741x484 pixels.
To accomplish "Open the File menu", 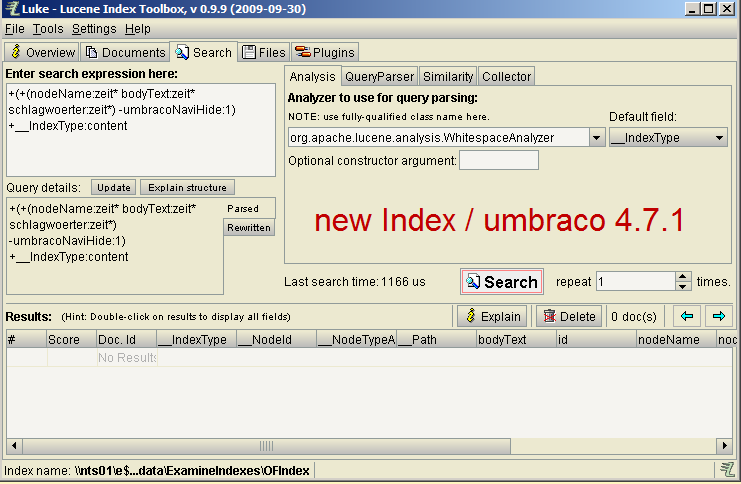I will coord(15,29).
